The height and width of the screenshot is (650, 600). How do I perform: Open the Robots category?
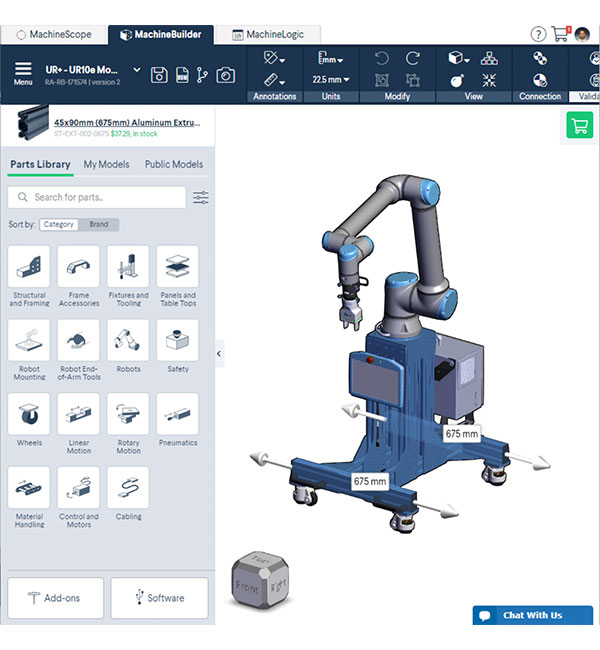(x=128, y=346)
